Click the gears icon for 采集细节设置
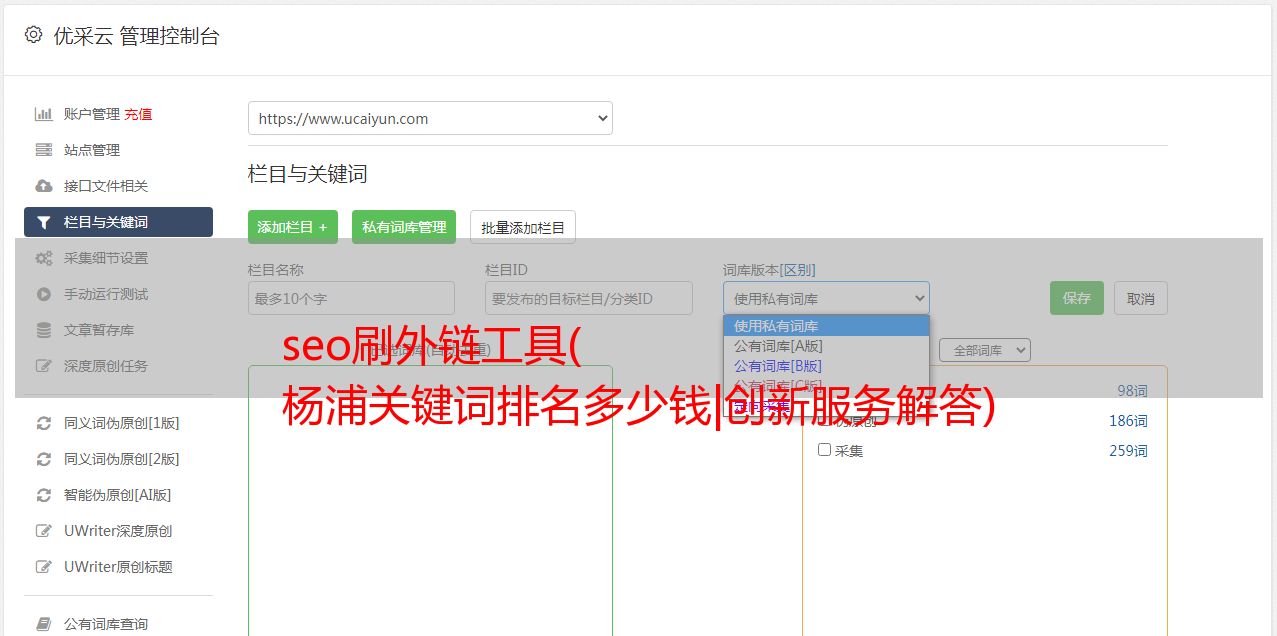The height and width of the screenshot is (636, 1277). point(44,258)
